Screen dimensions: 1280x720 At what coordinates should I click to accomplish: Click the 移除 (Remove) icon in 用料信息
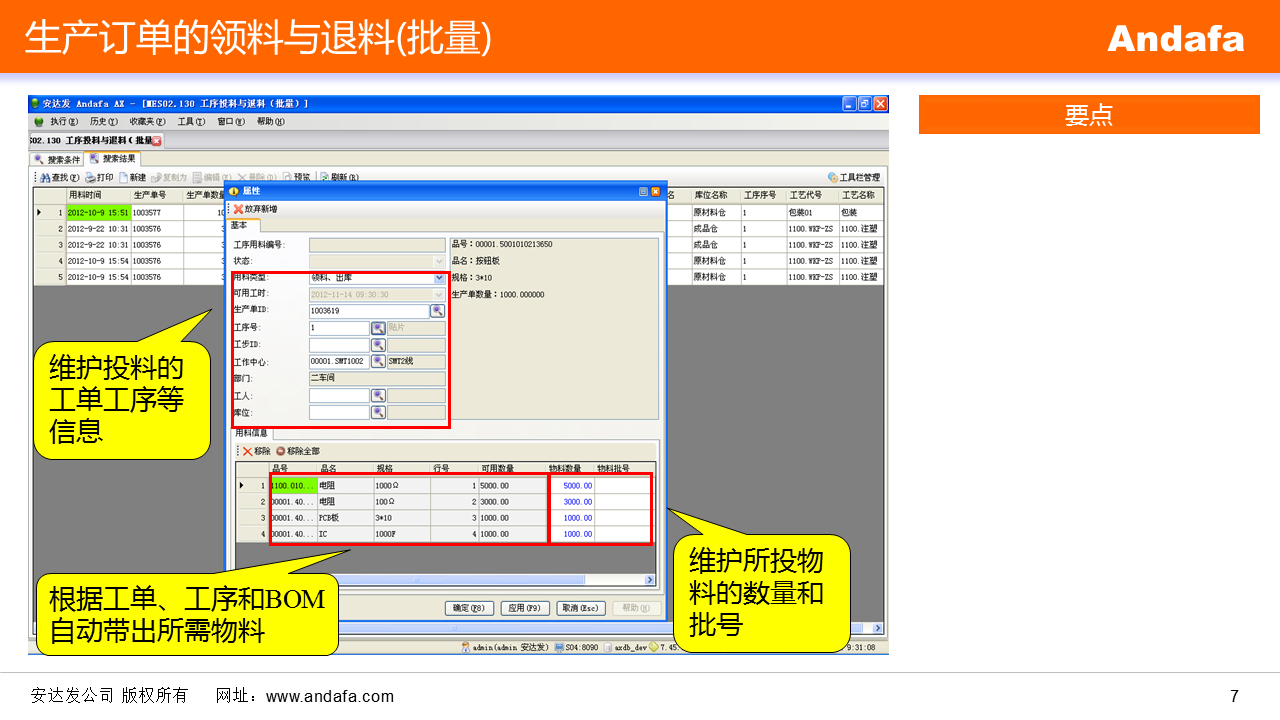click(x=248, y=451)
